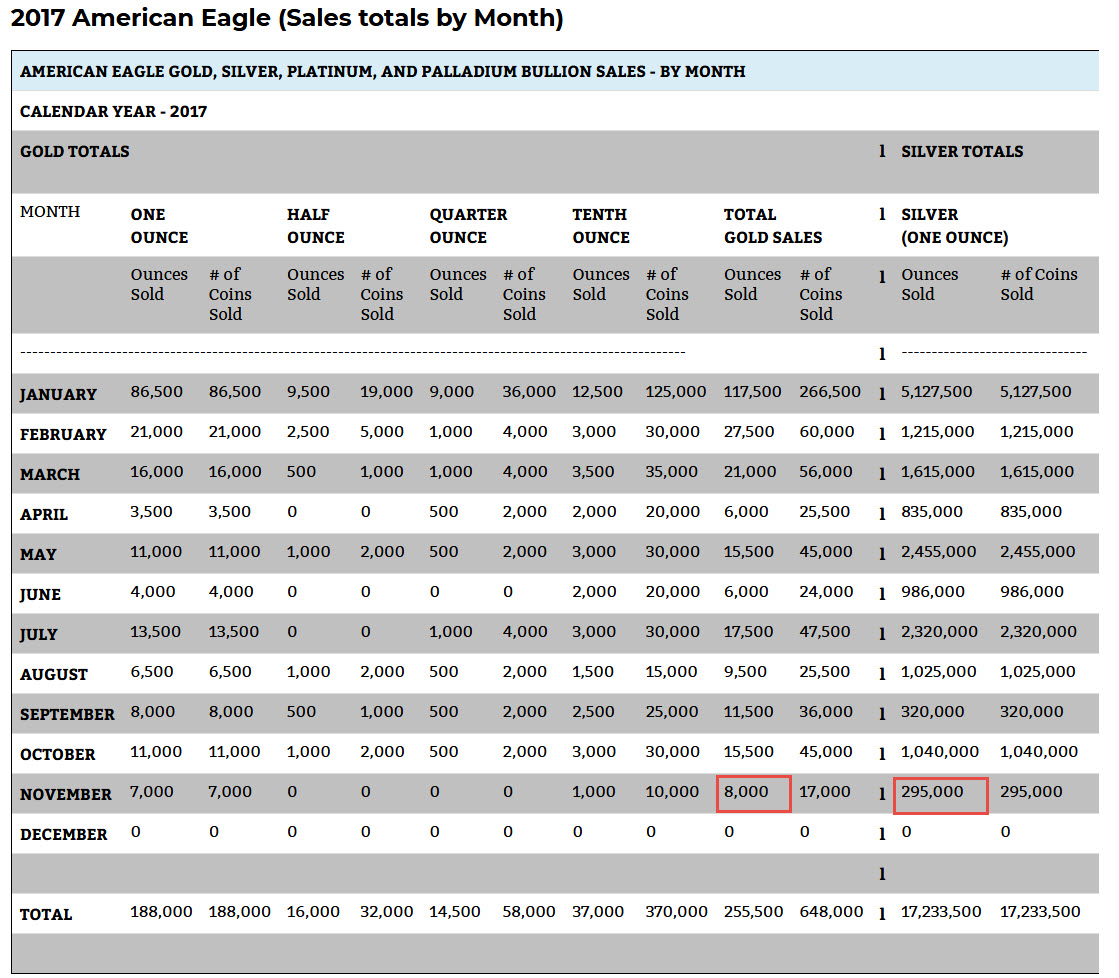Viewport: 1119px width, 978px height.
Task: Click June silver ounces sold value 986,000
Action: pos(932,592)
